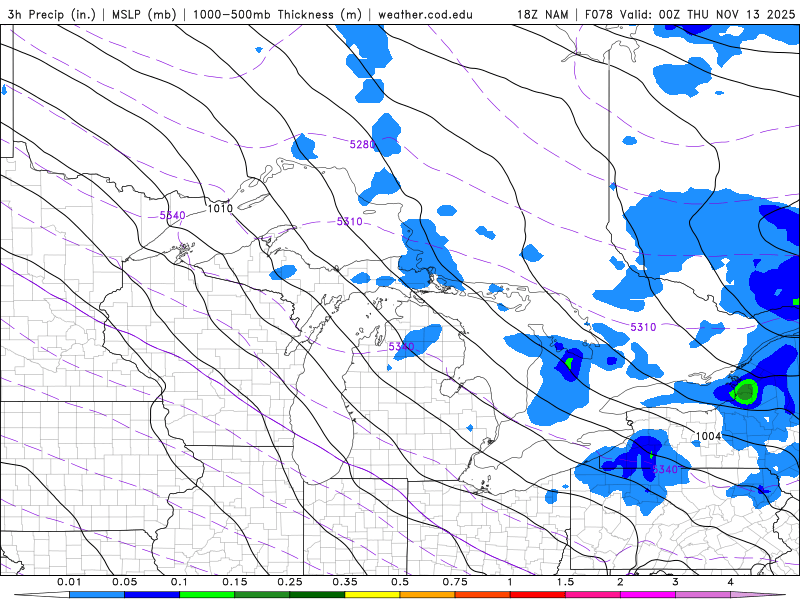The height and width of the screenshot is (600, 800).
Task: Click the "0.01" legend value
Action: coord(69,582)
